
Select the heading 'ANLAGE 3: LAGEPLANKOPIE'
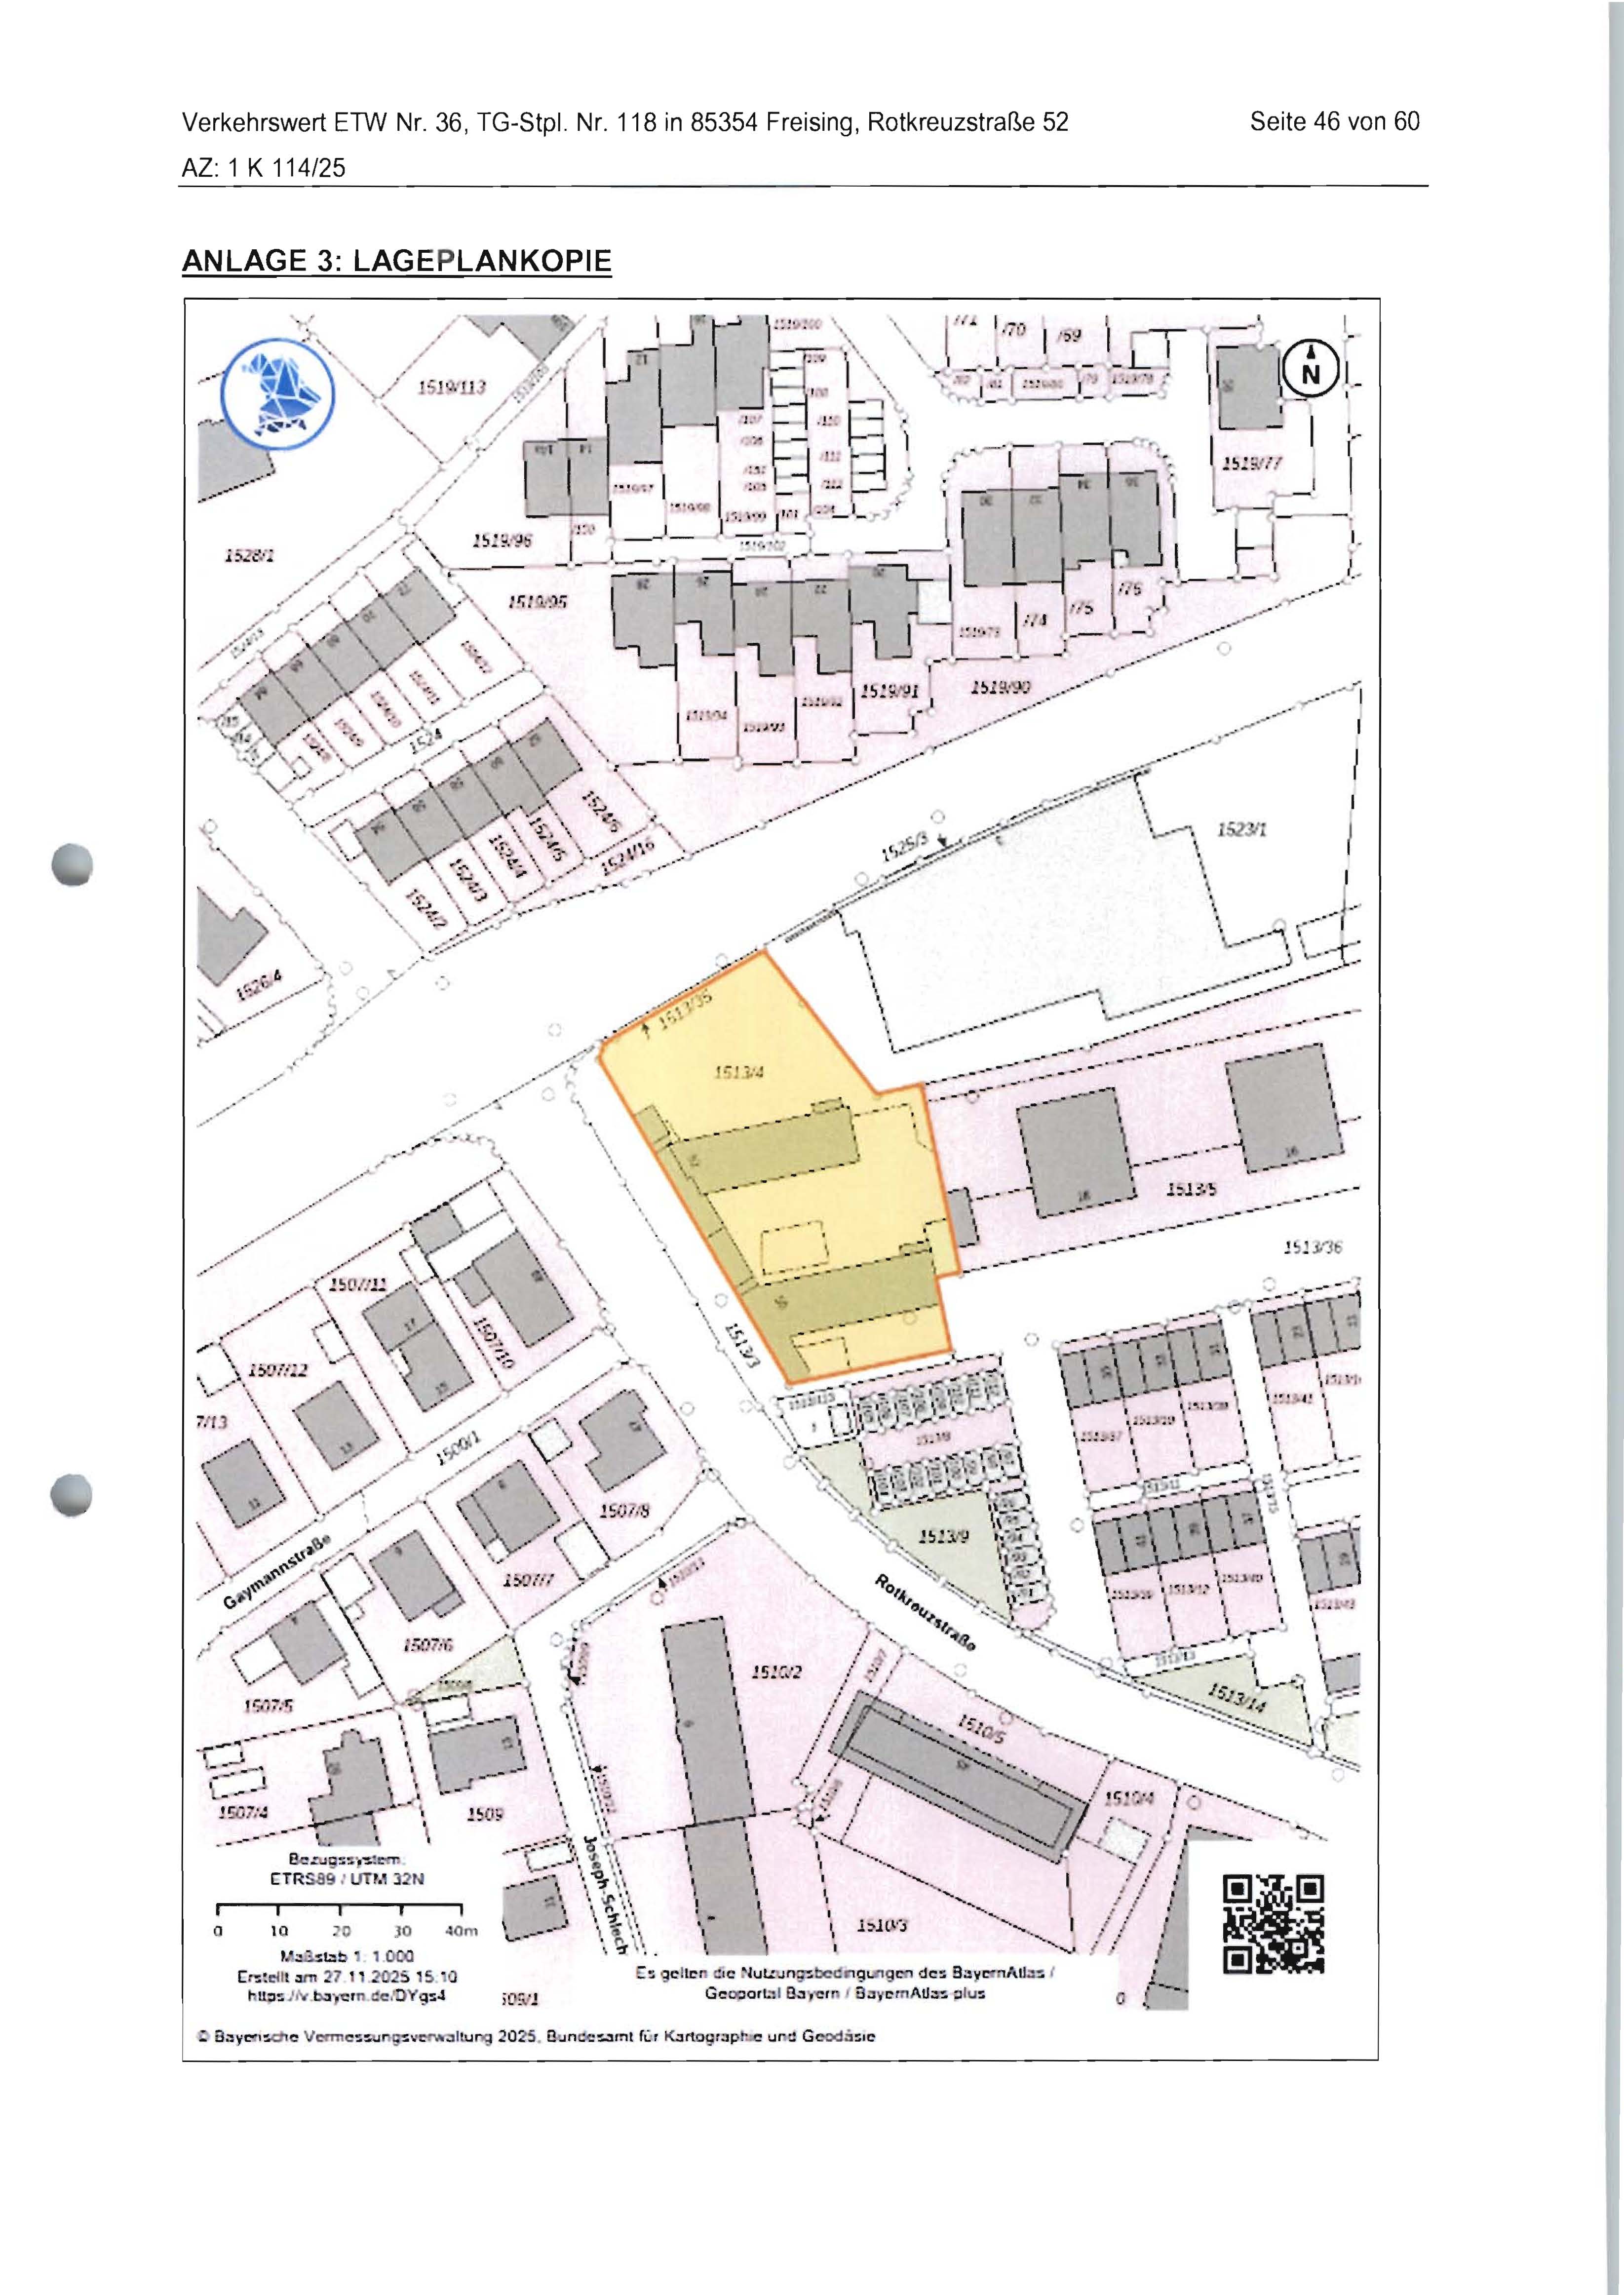pos(396,261)
